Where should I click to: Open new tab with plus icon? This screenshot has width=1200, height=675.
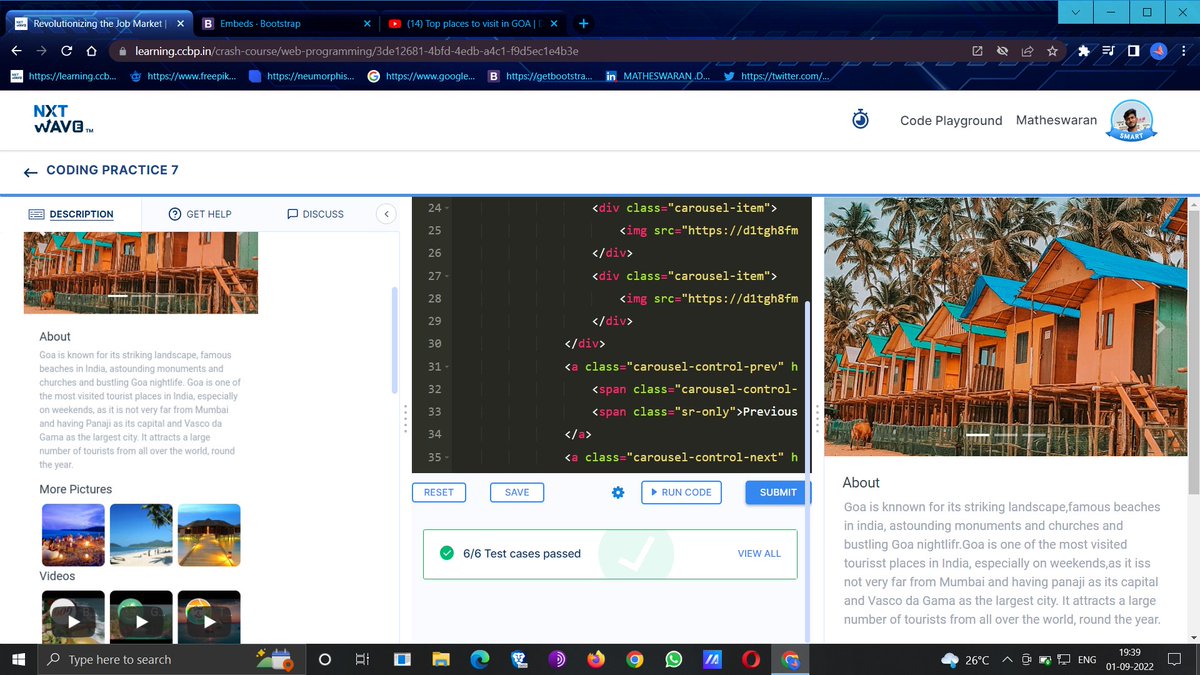(583, 23)
